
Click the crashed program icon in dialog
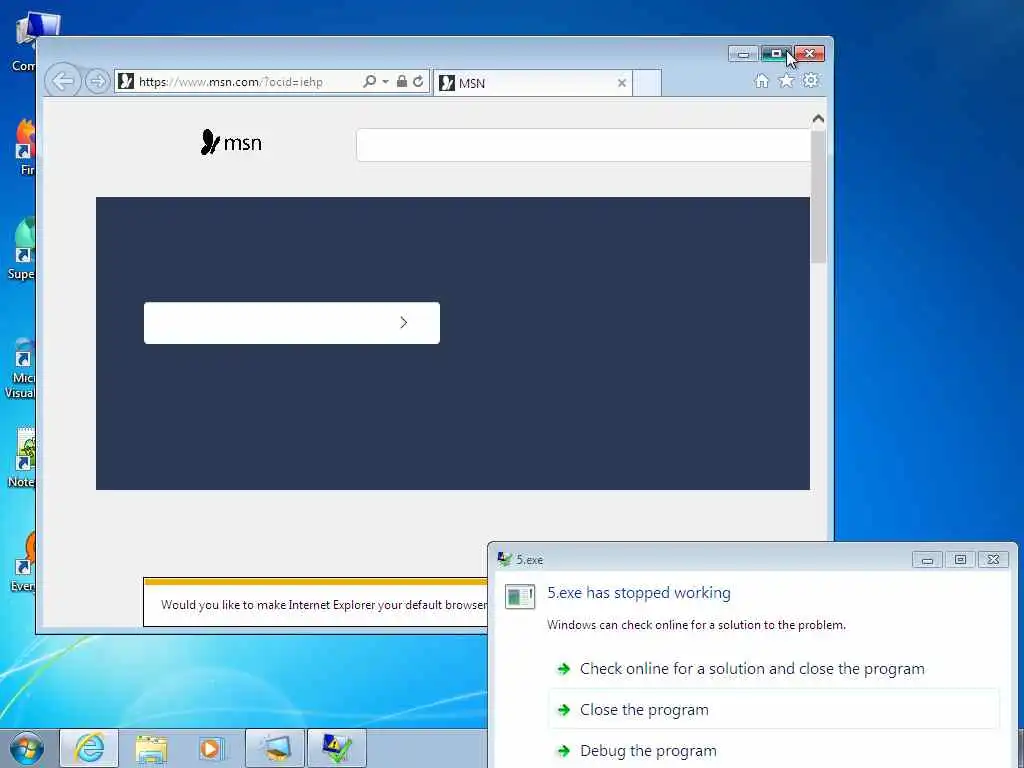[520, 597]
